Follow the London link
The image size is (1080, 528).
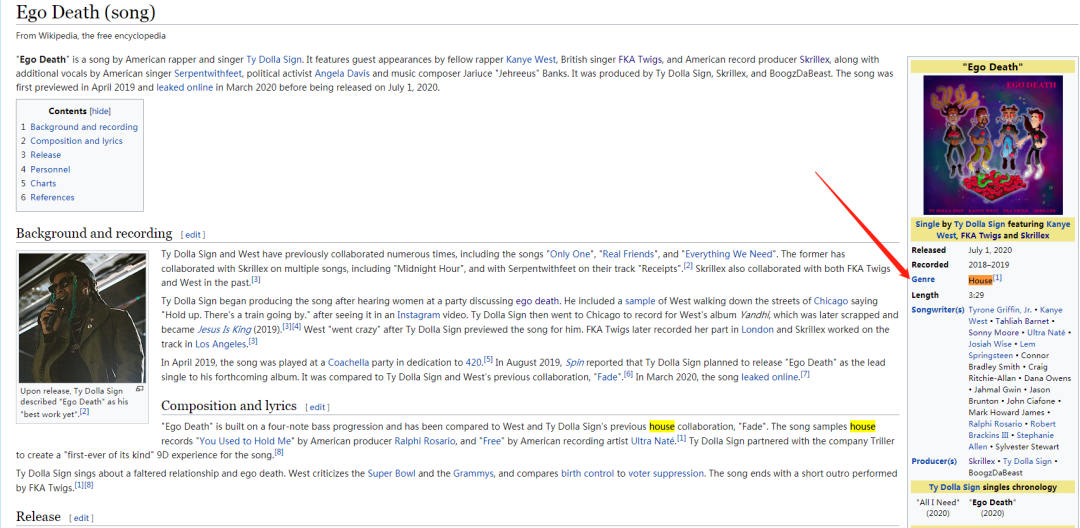[757, 329]
